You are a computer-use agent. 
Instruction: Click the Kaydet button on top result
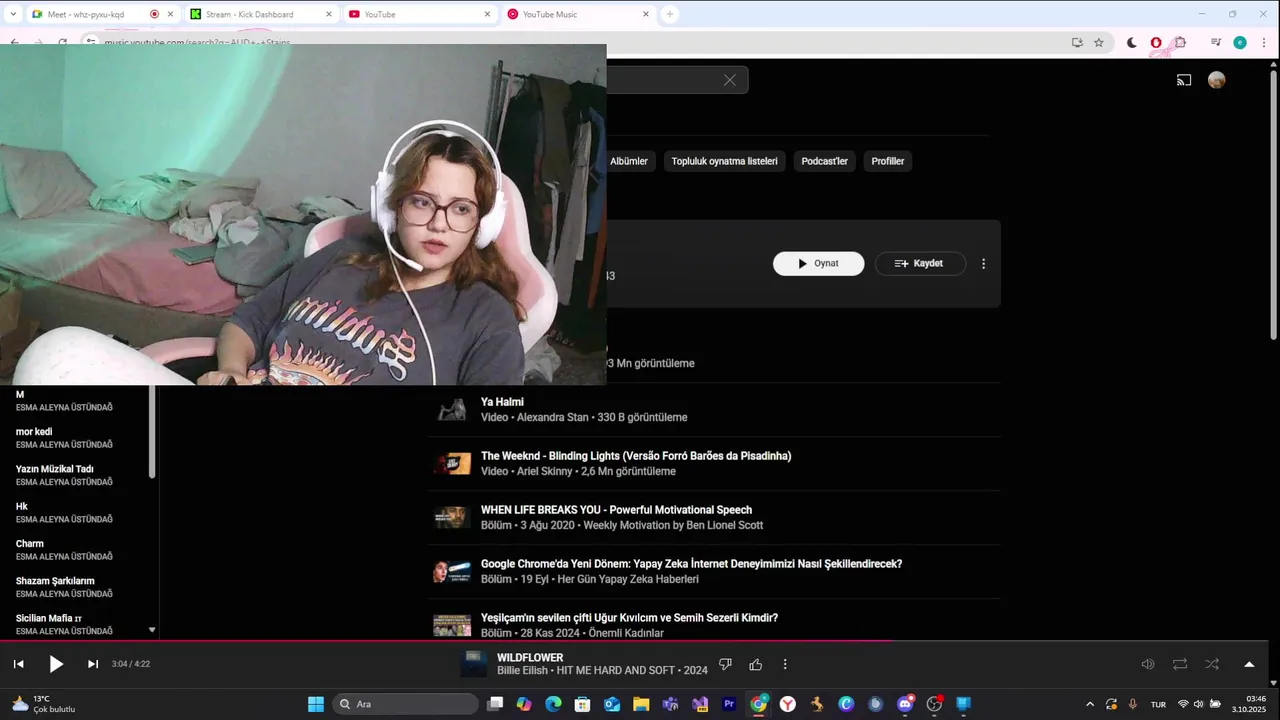tap(920, 263)
